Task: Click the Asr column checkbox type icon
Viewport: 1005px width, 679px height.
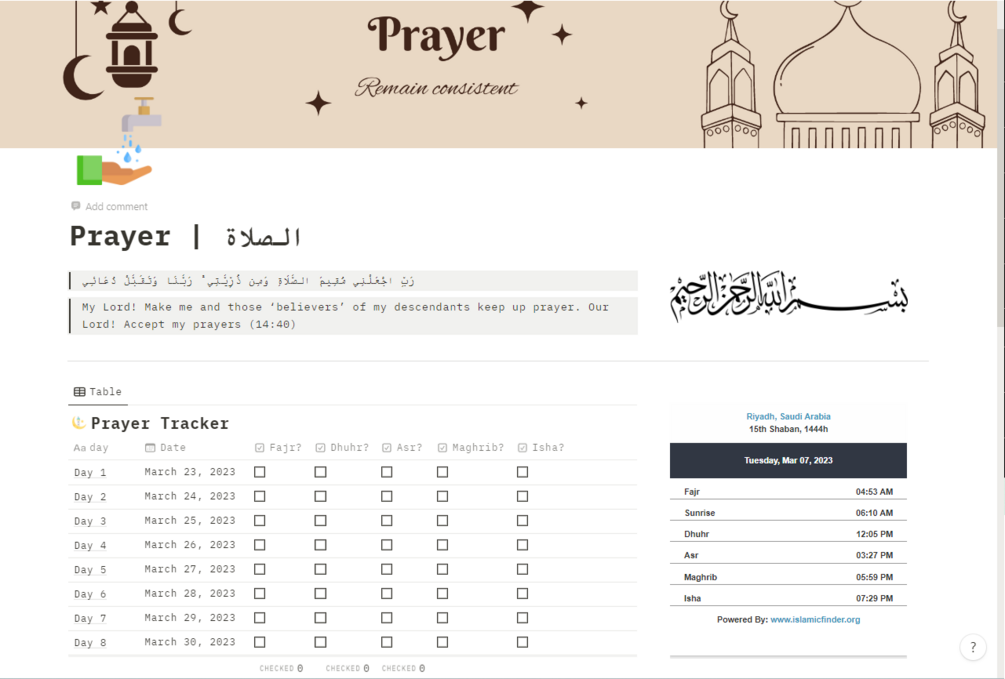Action: tap(386, 448)
